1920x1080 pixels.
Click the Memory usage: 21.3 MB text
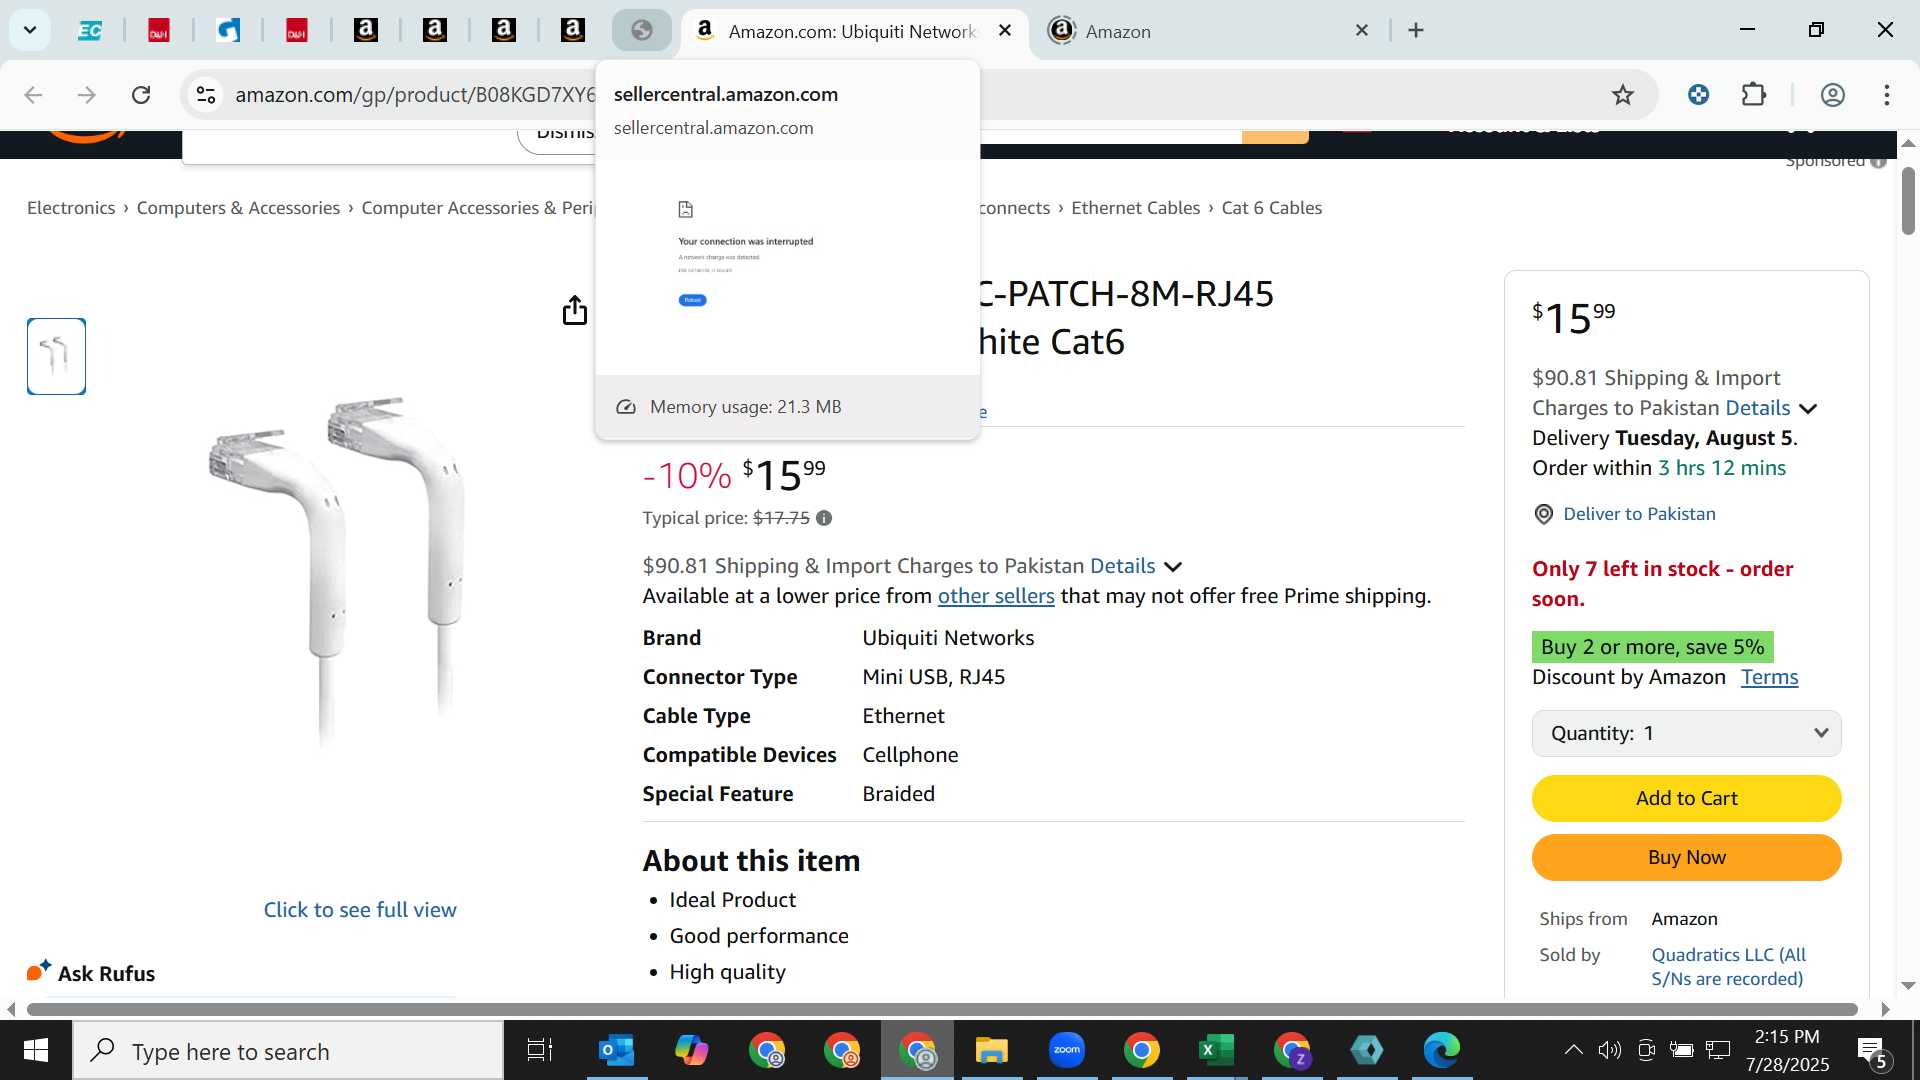[745, 407]
